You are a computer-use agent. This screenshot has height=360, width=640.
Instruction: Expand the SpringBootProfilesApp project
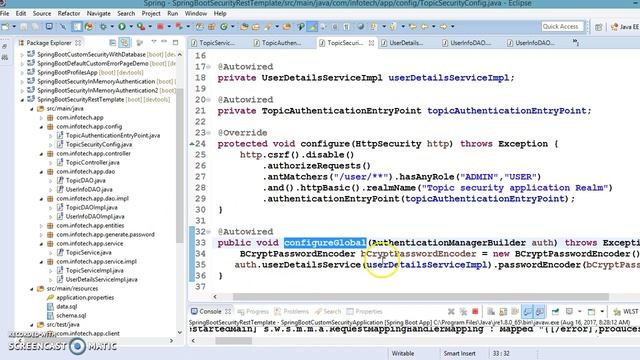tap(22, 73)
